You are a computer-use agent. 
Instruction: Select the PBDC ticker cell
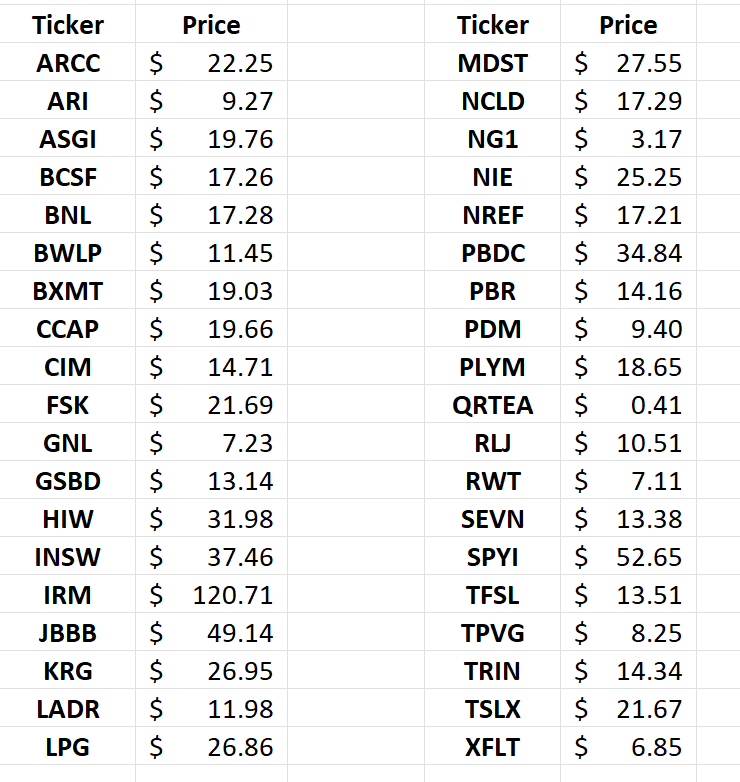click(493, 254)
